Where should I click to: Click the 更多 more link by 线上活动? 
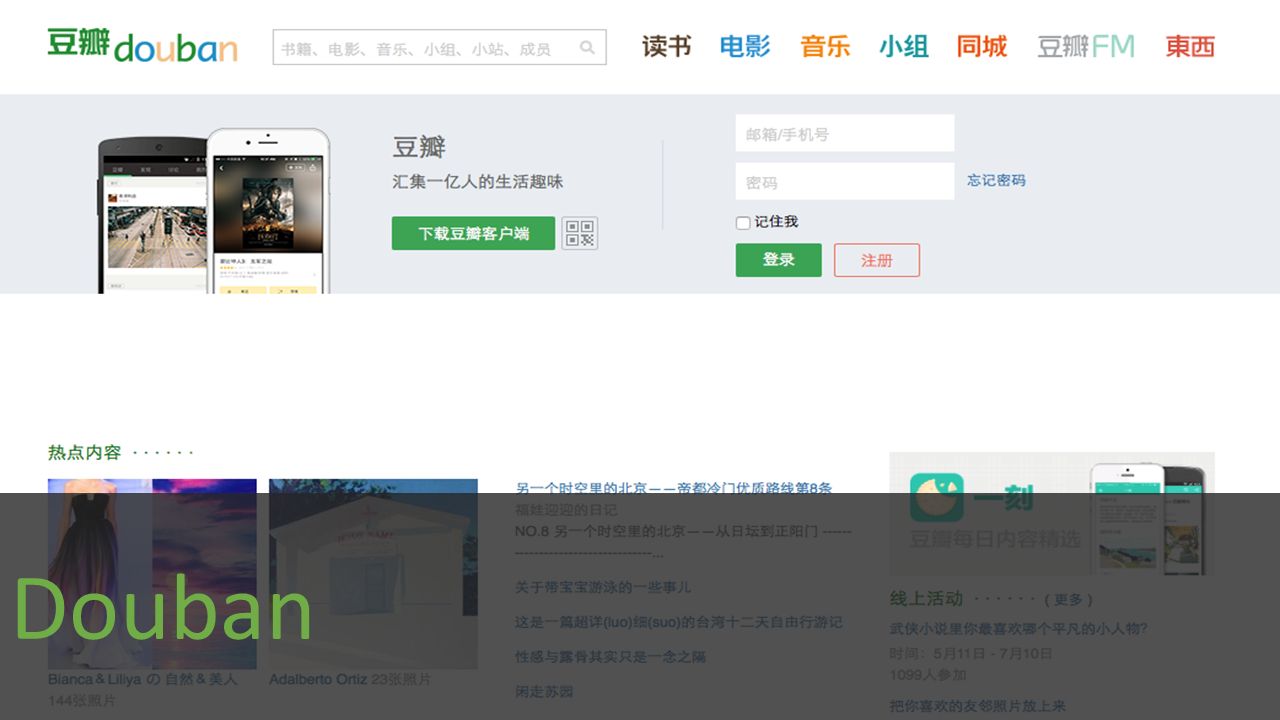[x=1068, y=600]
